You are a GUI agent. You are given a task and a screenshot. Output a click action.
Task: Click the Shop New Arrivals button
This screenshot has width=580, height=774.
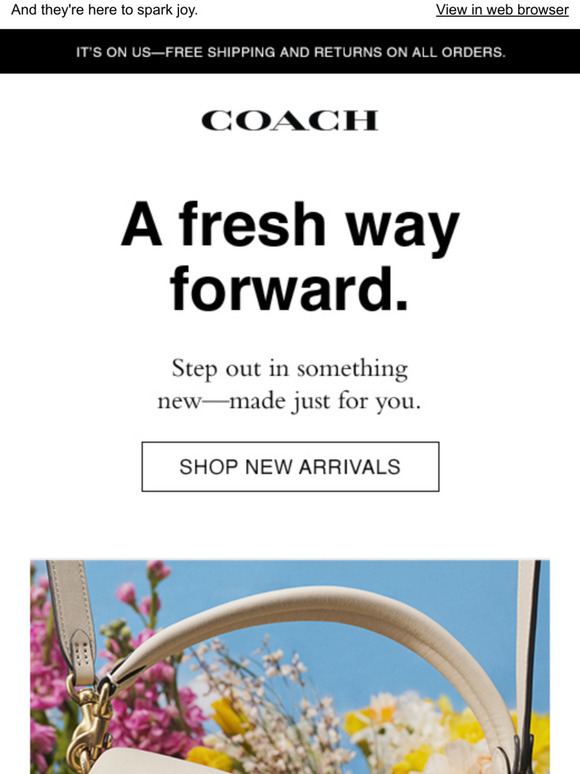[290, 466]
